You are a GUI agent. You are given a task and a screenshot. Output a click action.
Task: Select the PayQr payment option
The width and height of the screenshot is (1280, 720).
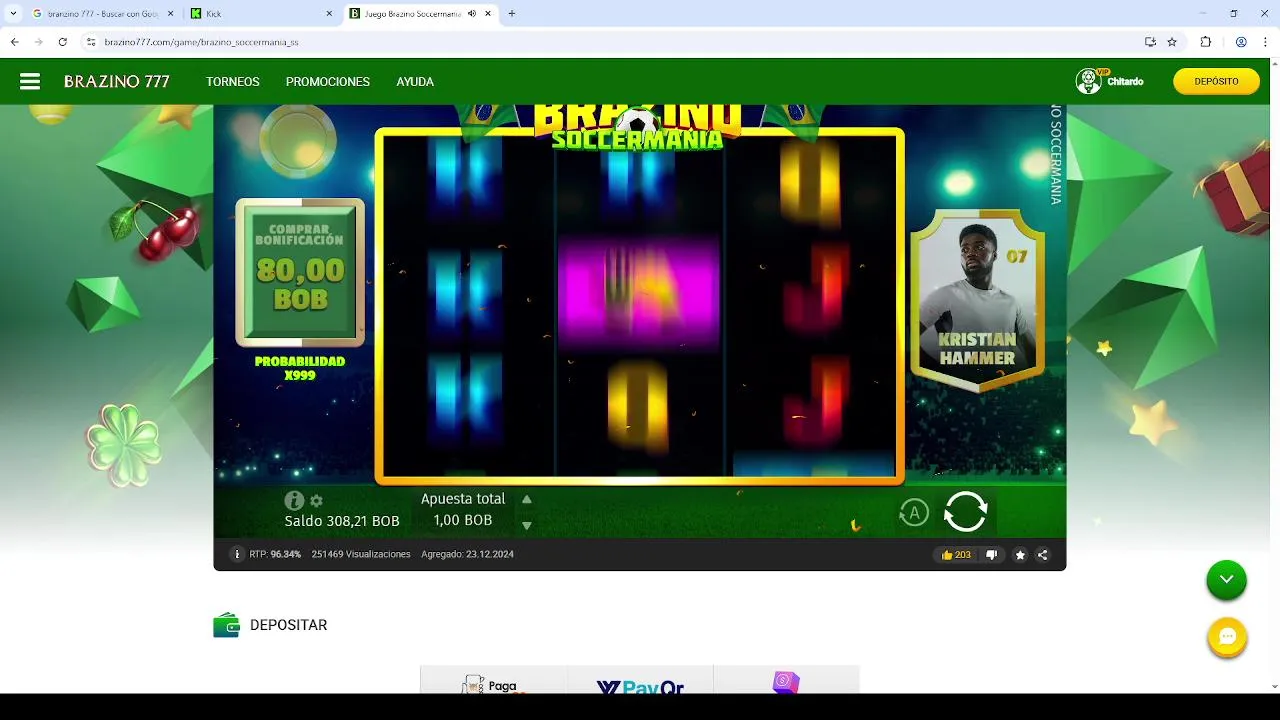[x=640, y=682]
